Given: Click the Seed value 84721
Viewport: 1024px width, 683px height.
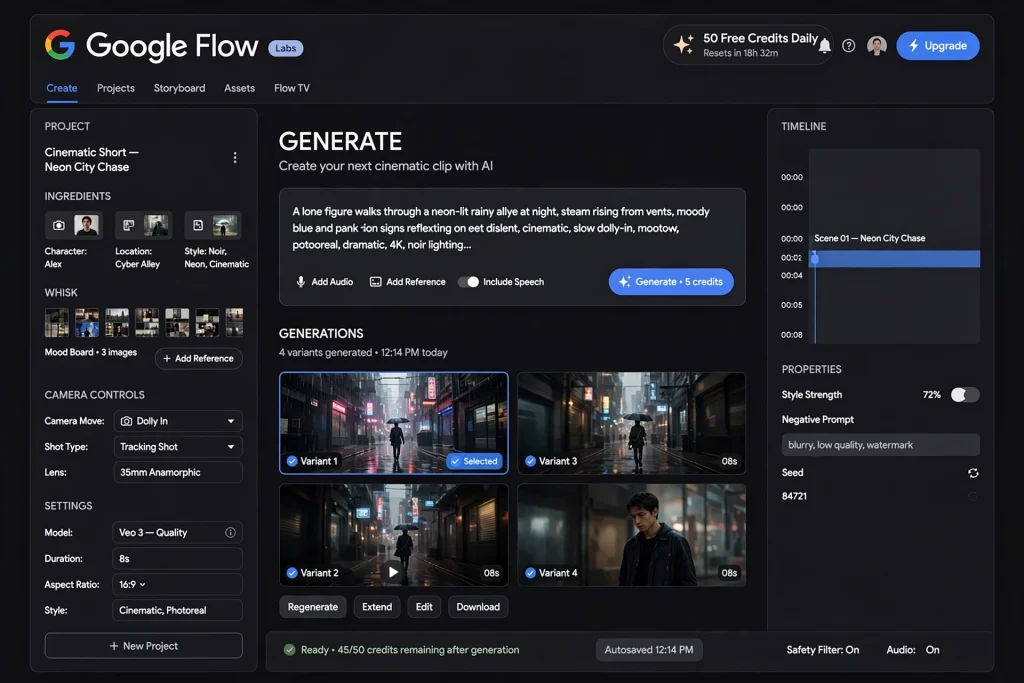Looking at the screenshot, I should coord(794,496).
